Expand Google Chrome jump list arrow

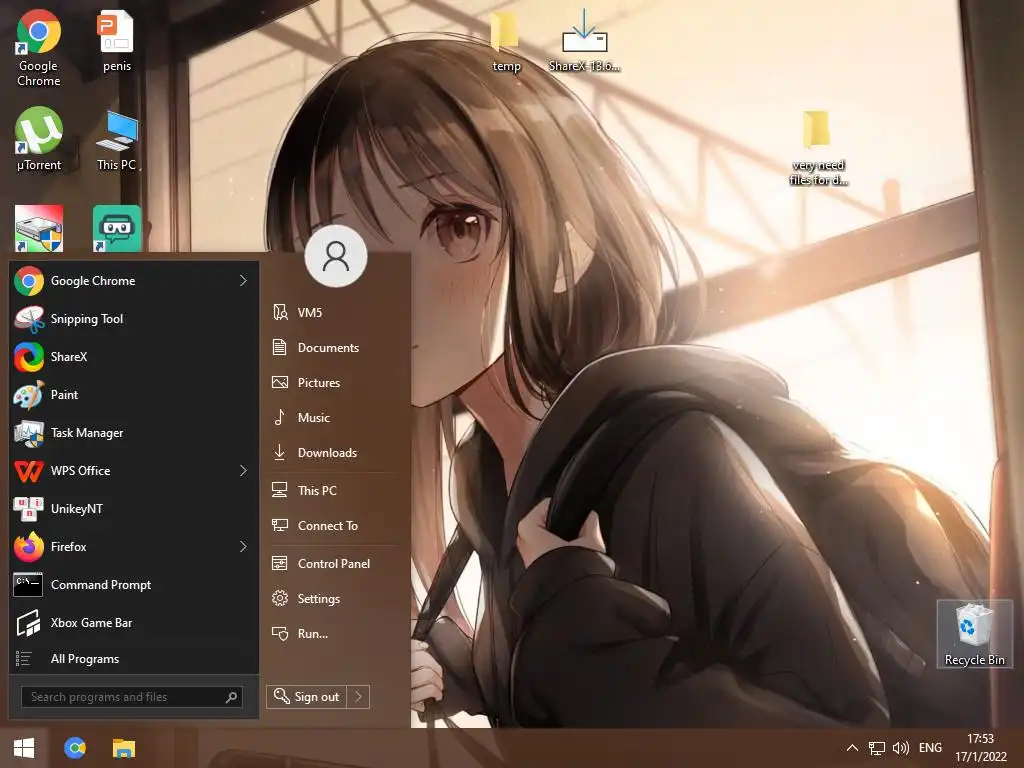[x=243, y=281]
